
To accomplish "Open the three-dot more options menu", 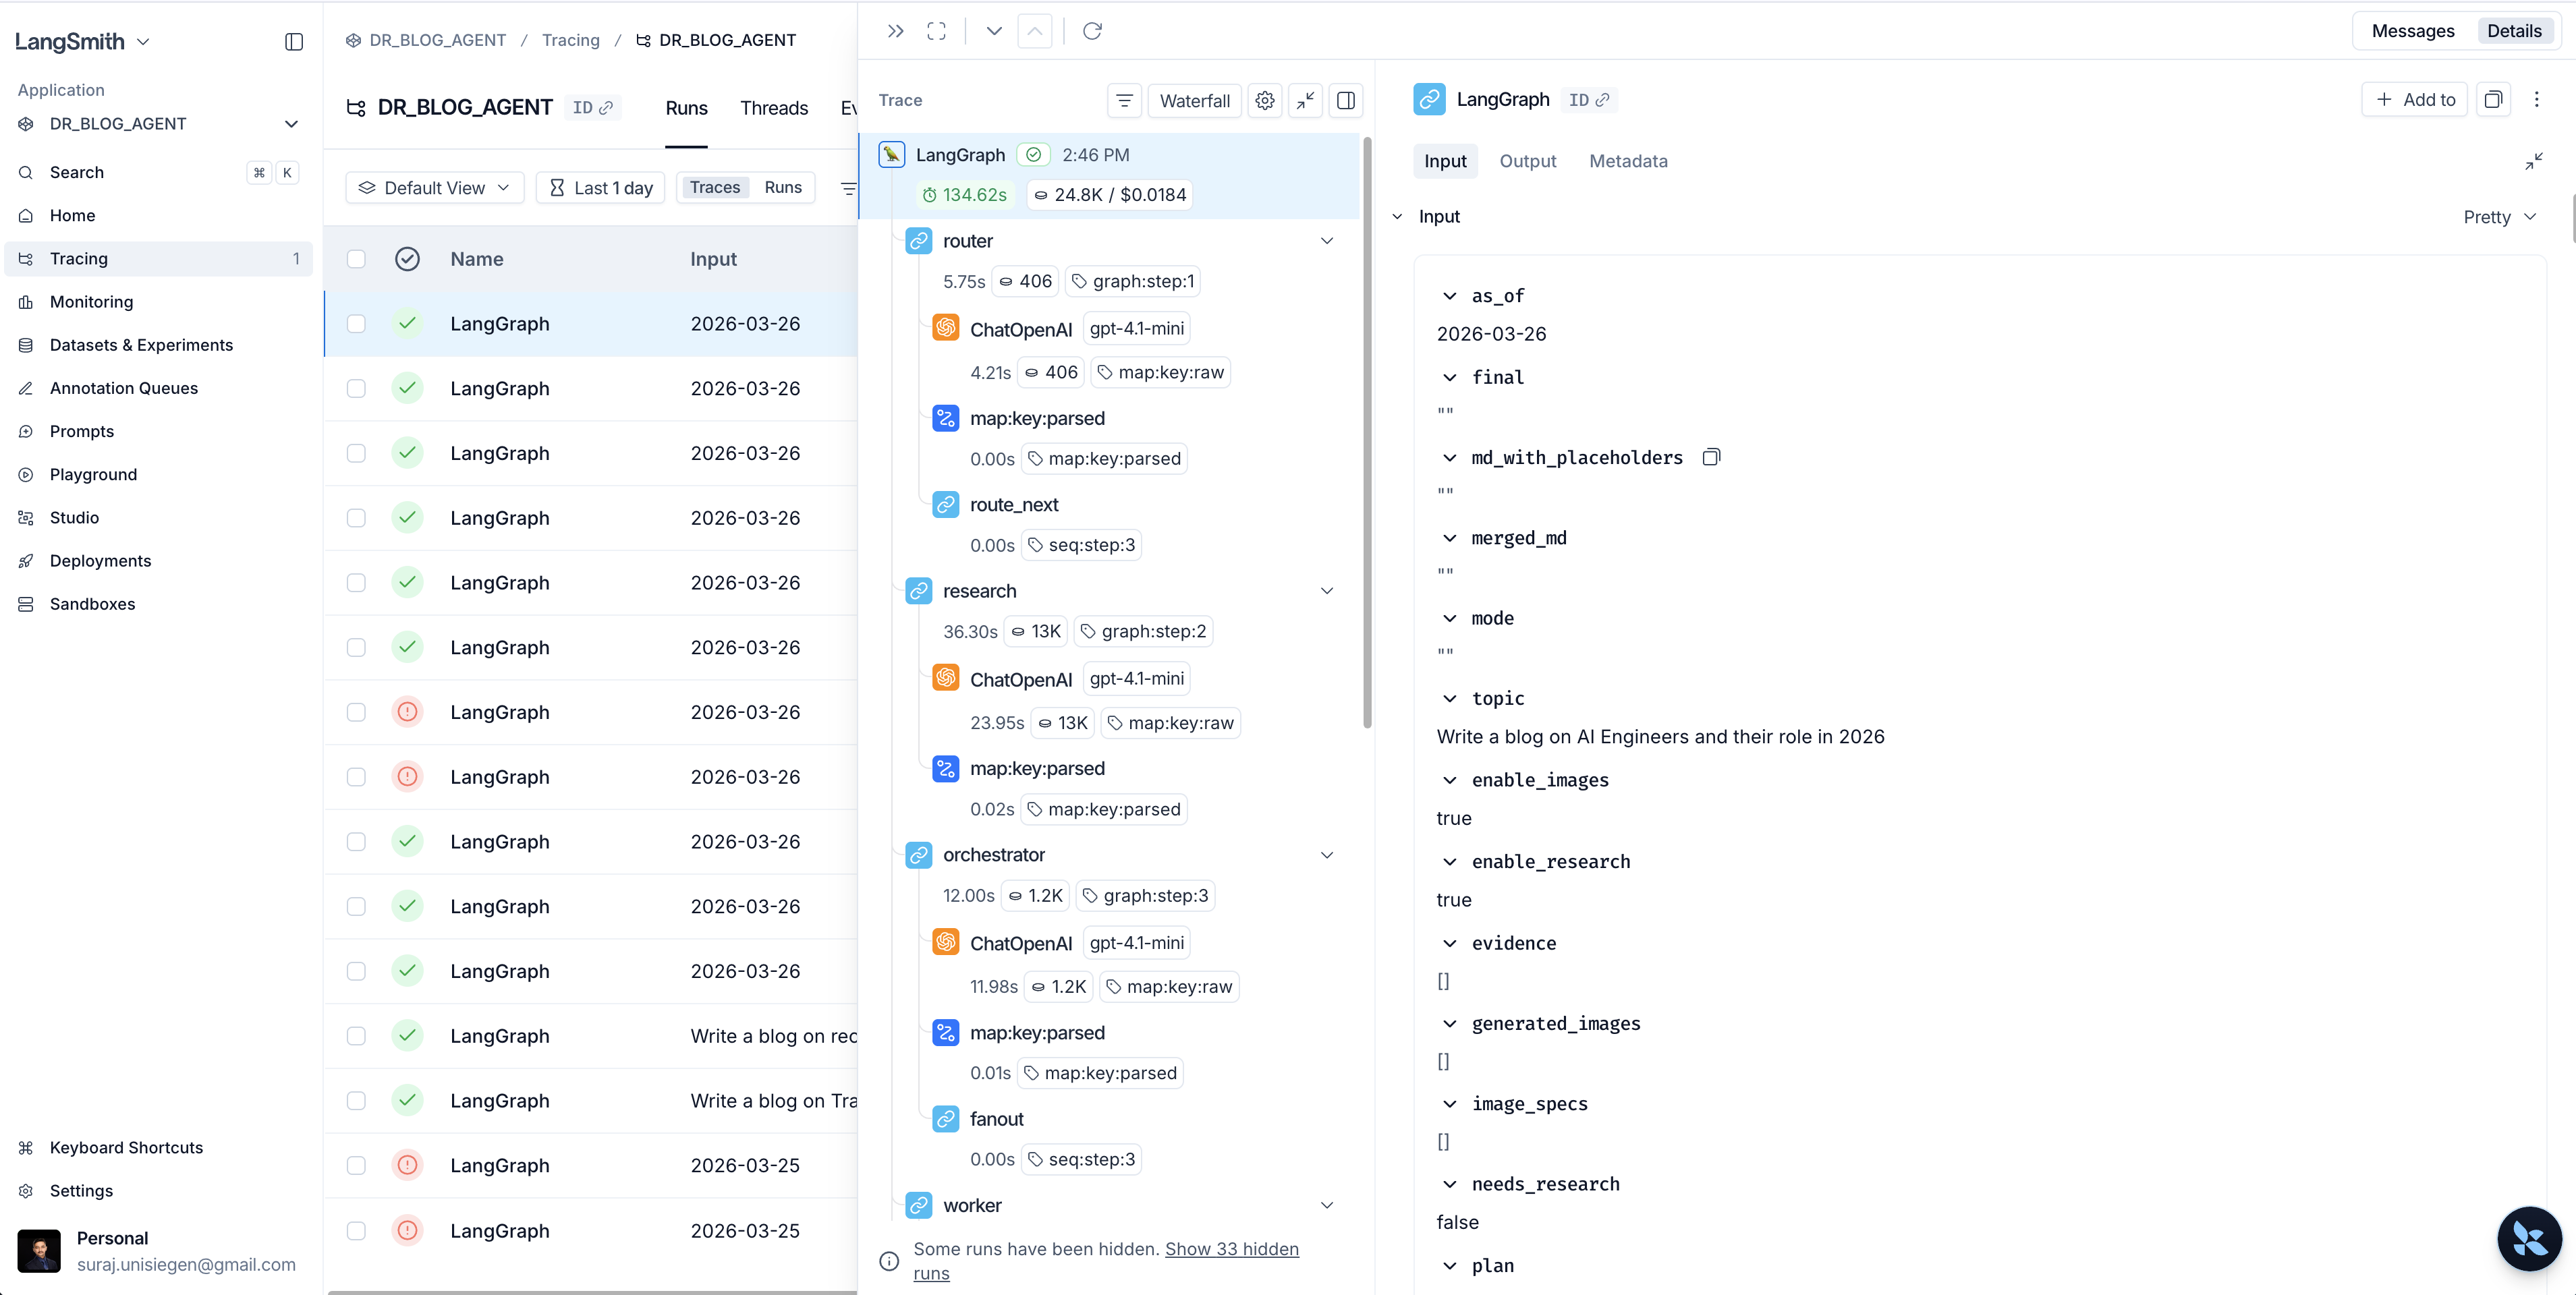I will (2536, 99).
